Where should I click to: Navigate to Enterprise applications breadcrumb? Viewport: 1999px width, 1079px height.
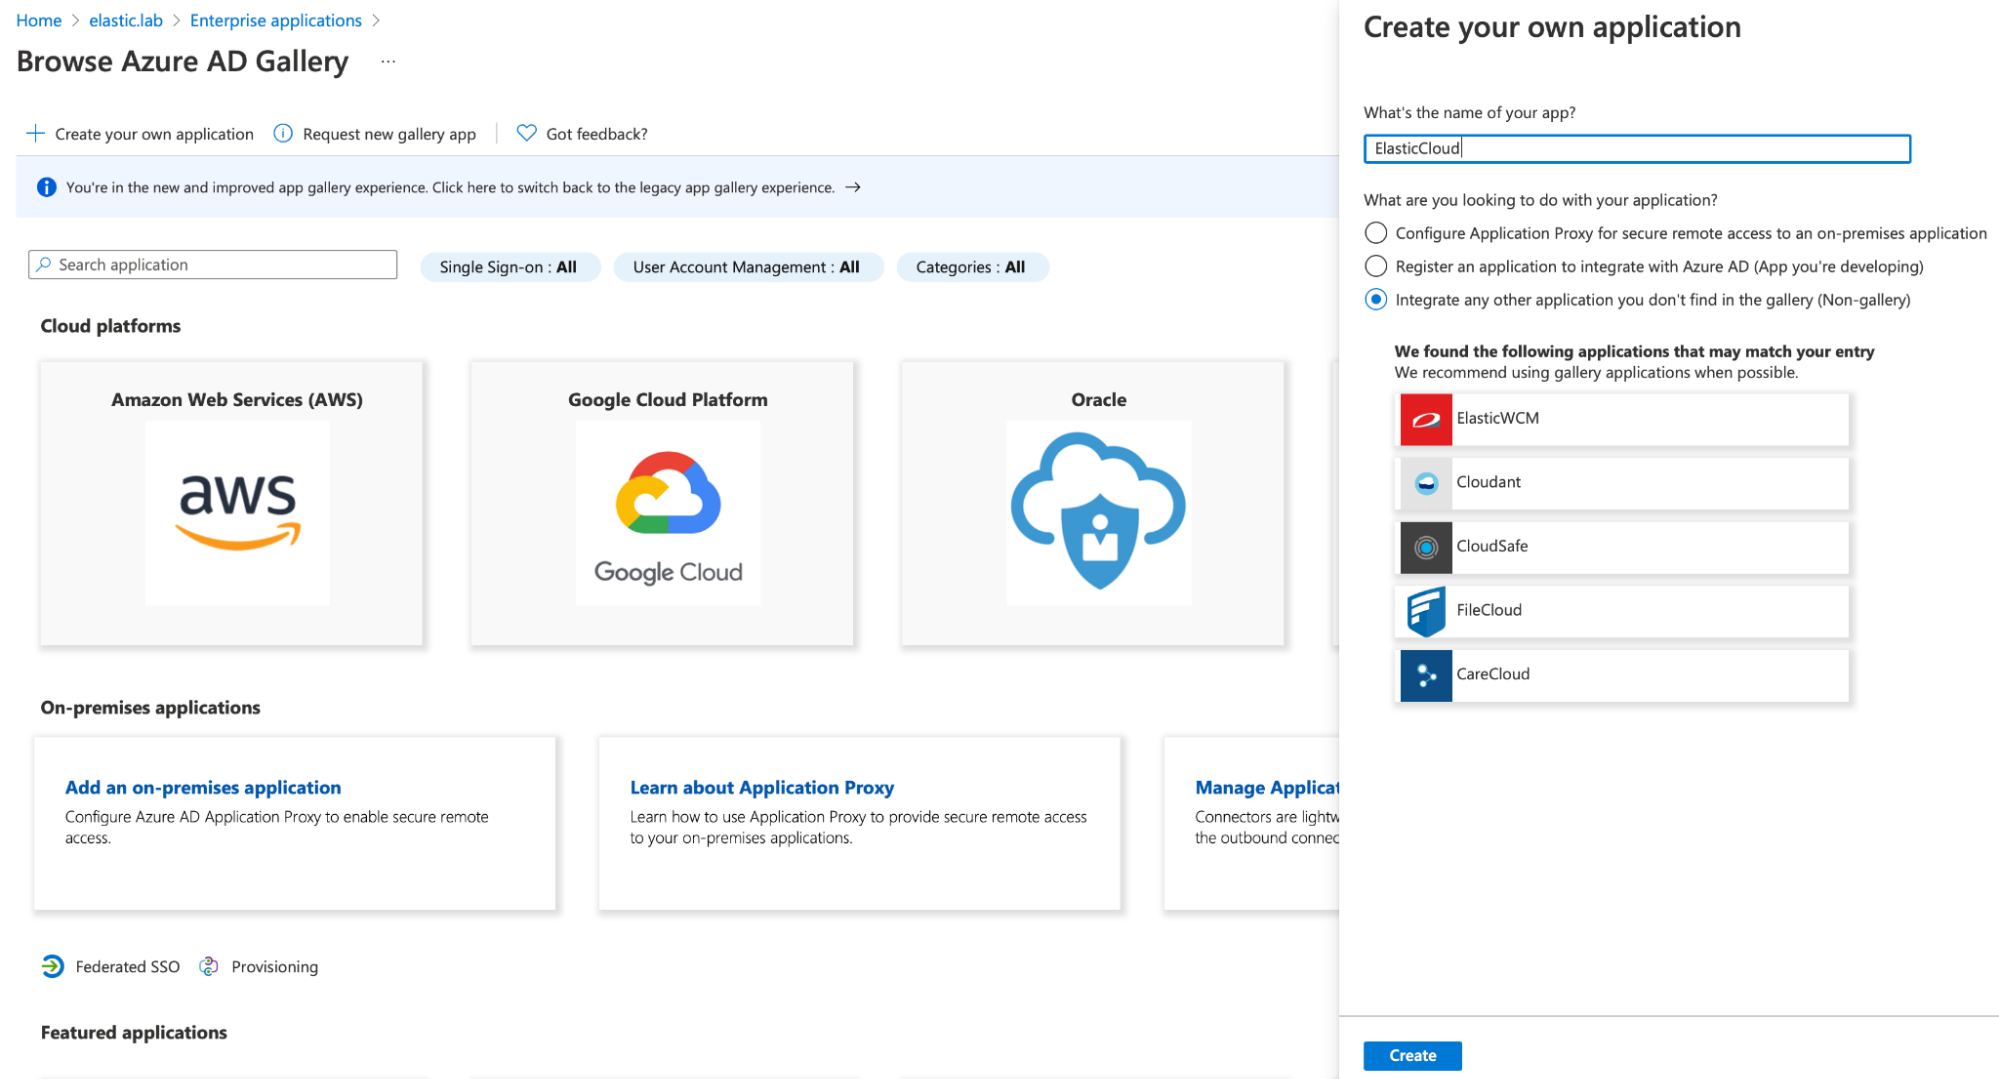pos(275,20)
